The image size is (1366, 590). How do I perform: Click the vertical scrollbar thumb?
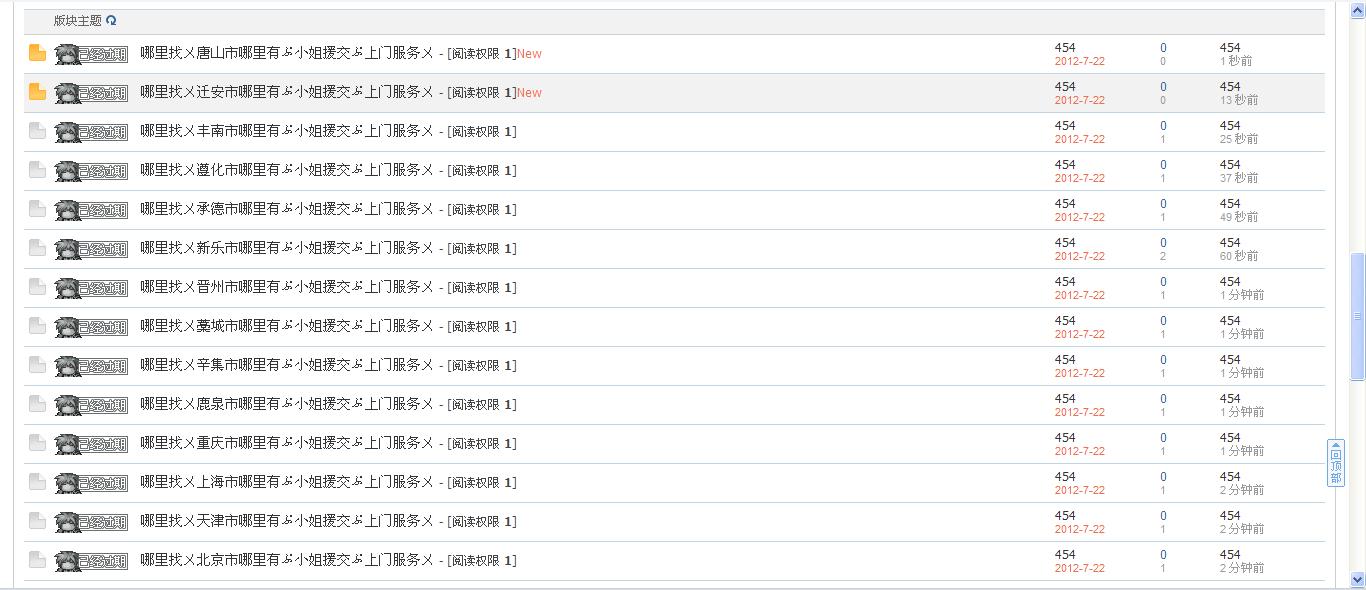click(1357, 316)
